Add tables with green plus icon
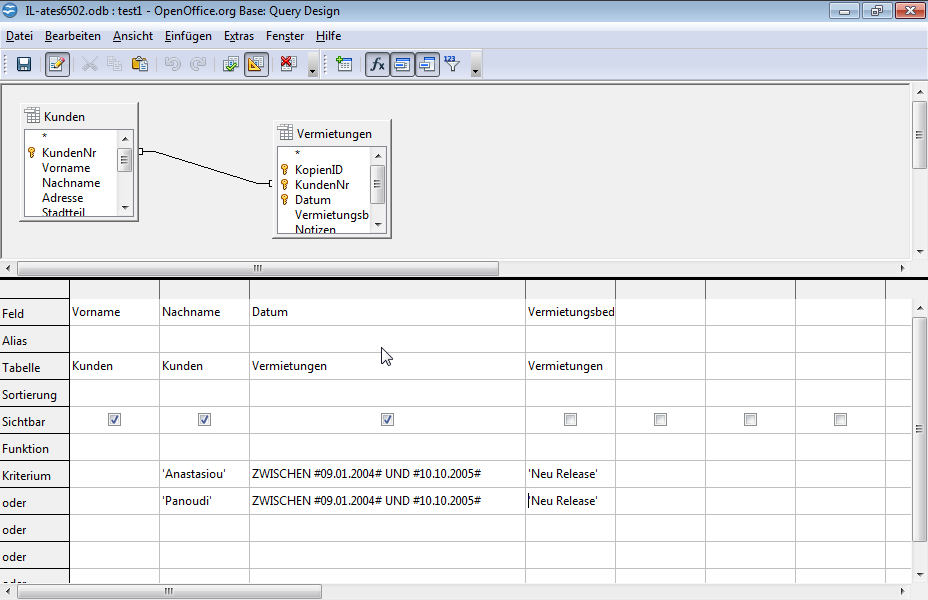This screenshot has width=928, height=600. pyautogui.click(x=344, y=64)
